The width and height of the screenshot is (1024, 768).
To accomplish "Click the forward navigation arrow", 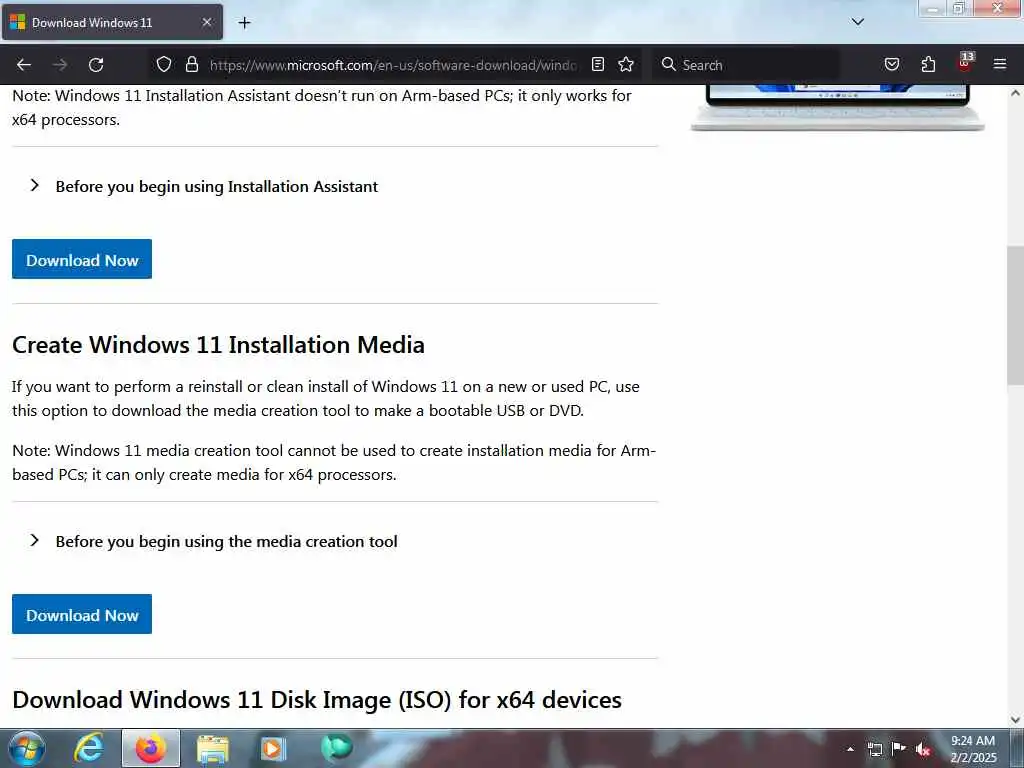I will [x=60, y=65].
